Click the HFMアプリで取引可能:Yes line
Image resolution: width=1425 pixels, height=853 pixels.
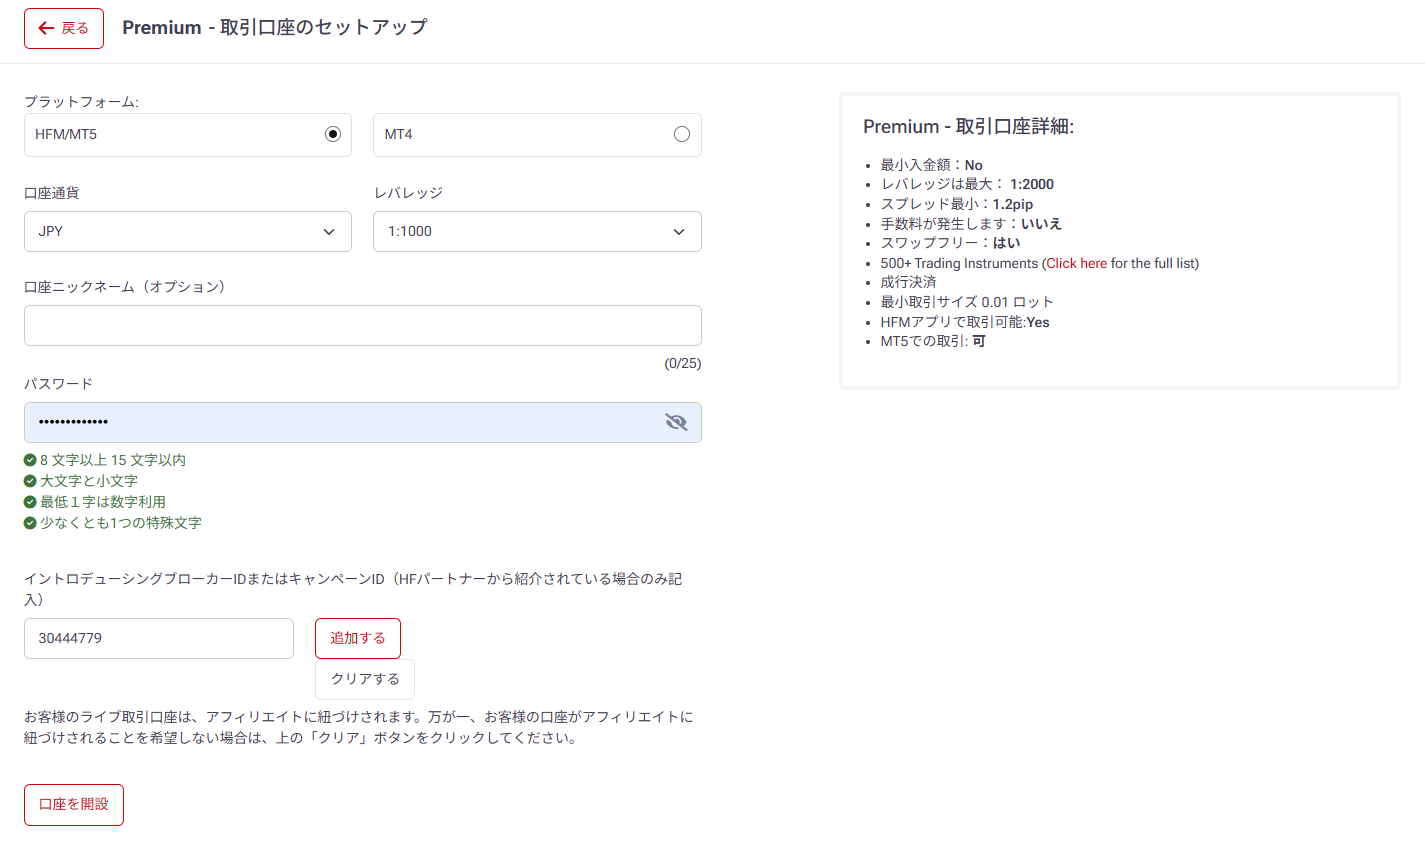click(x=965, y=322)
